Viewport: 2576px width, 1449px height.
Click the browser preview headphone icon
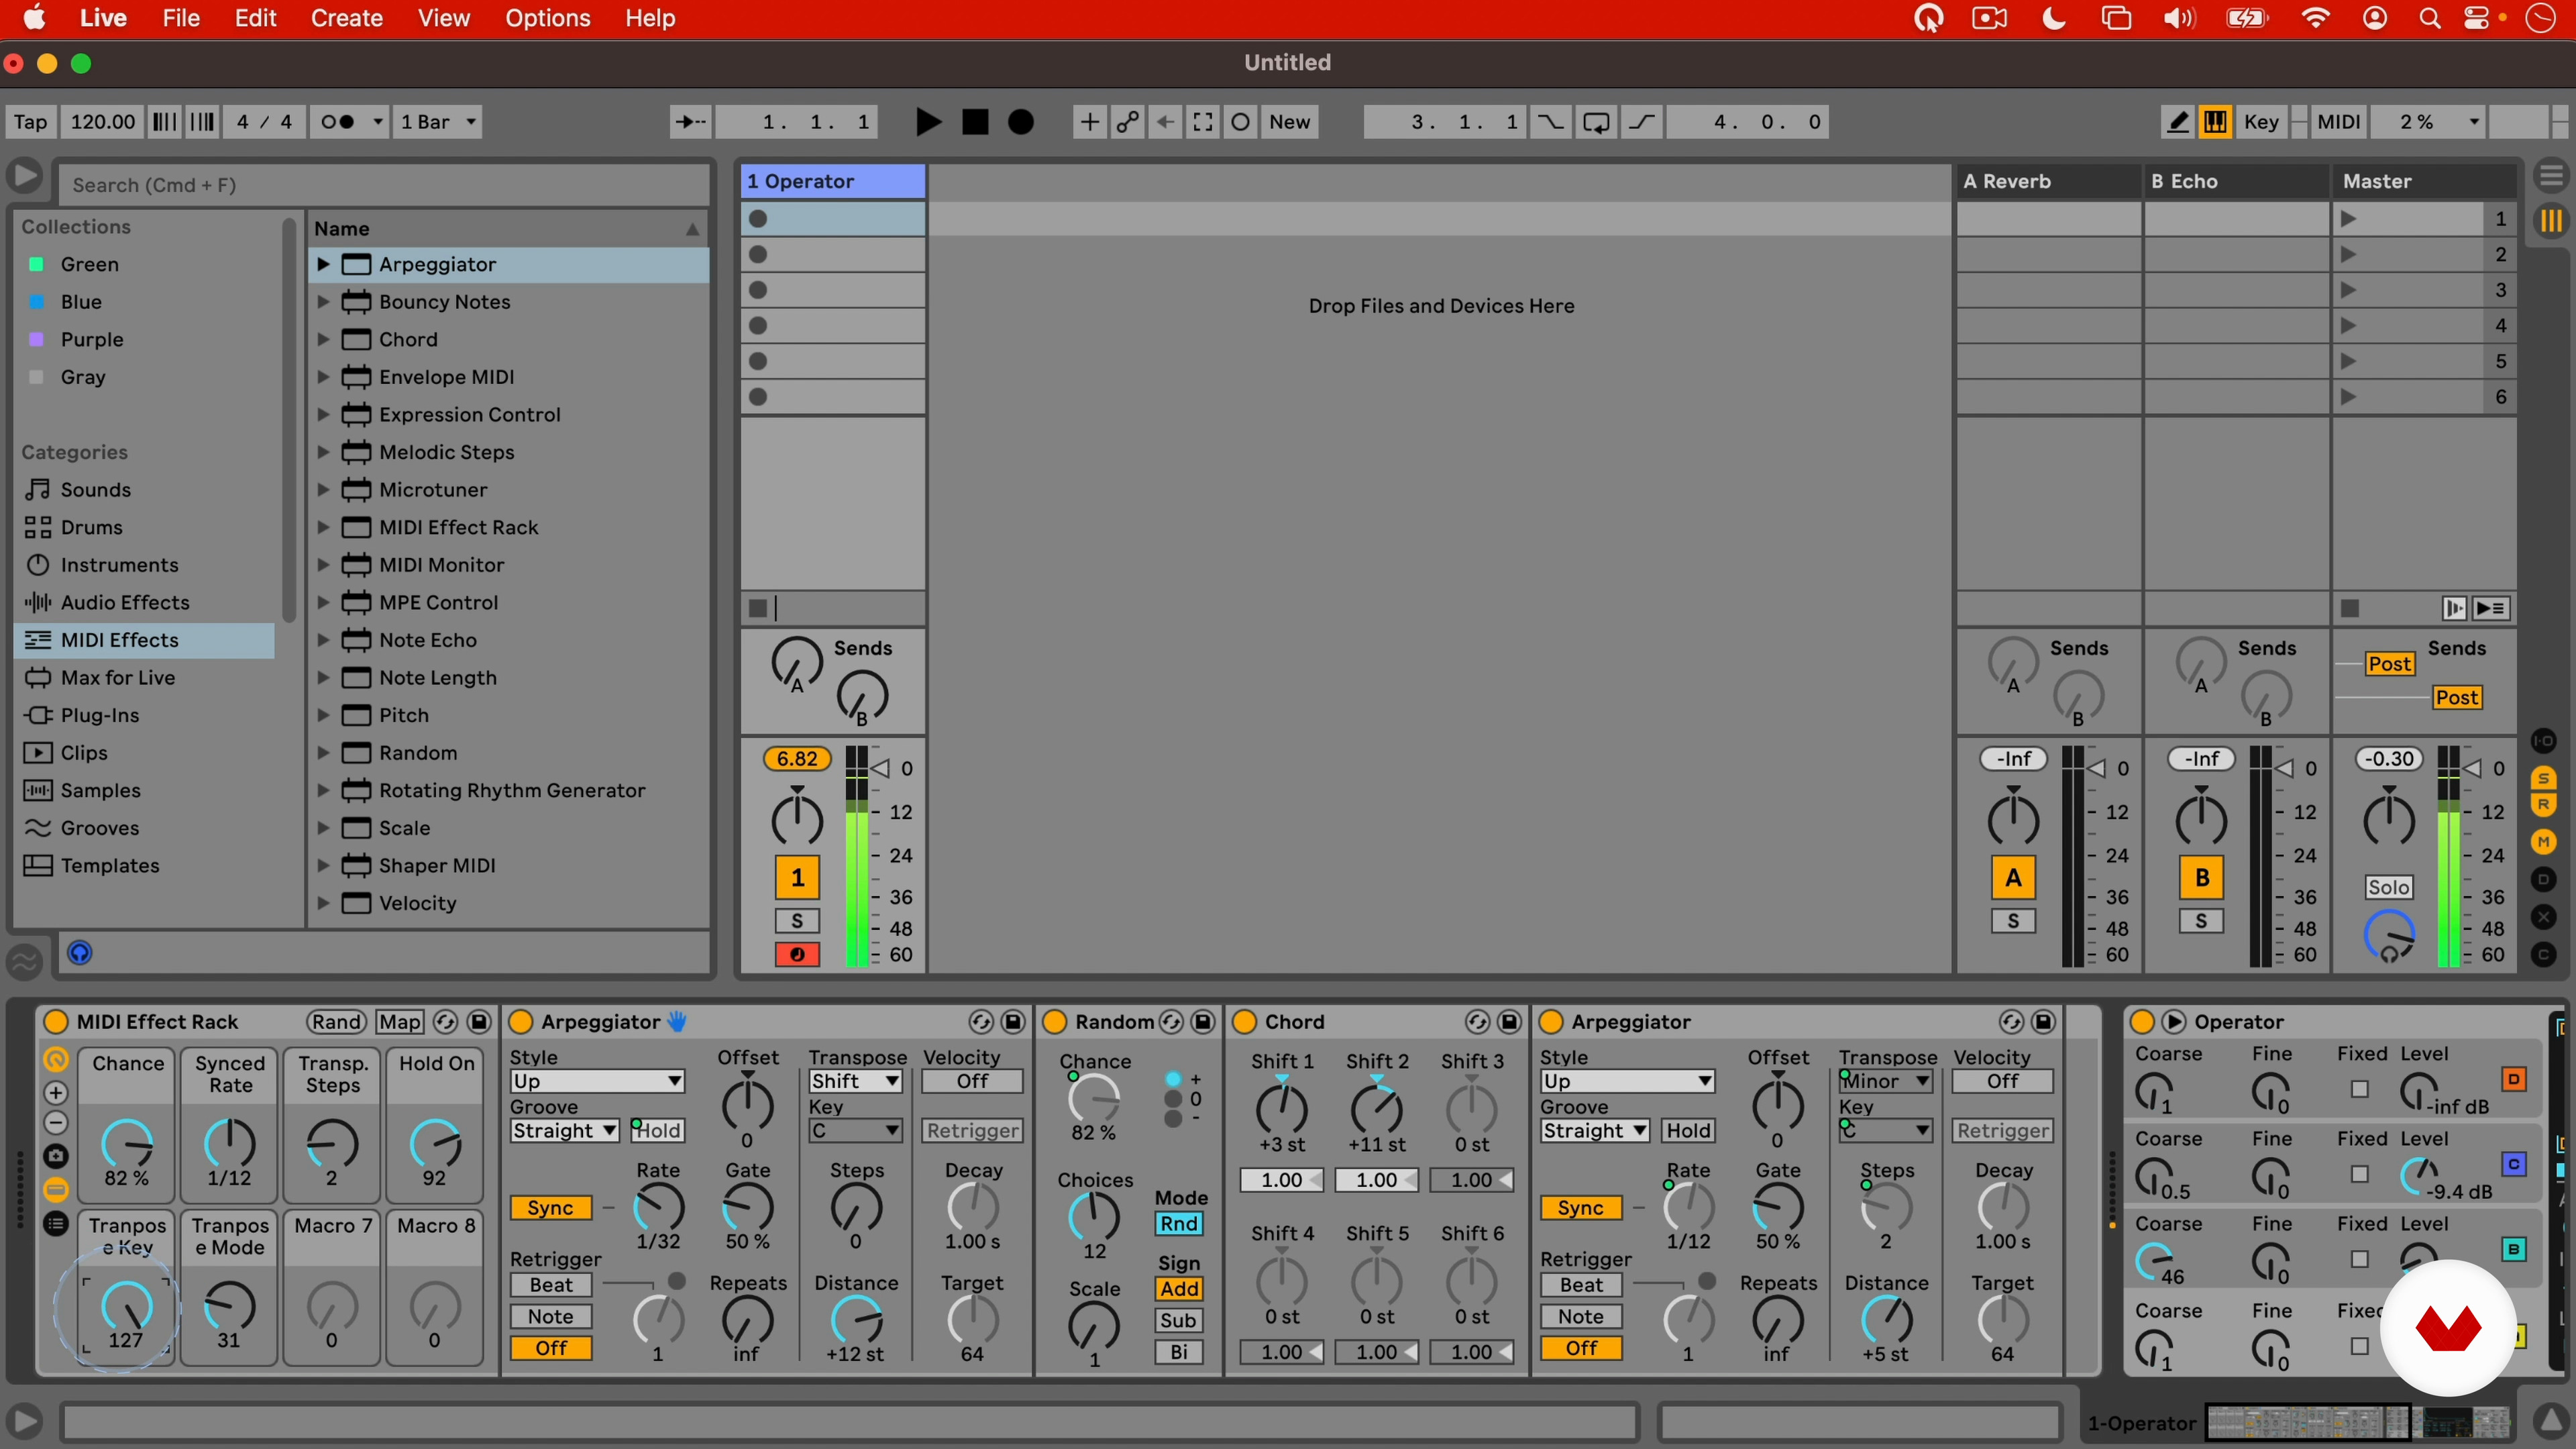(79, 953)
